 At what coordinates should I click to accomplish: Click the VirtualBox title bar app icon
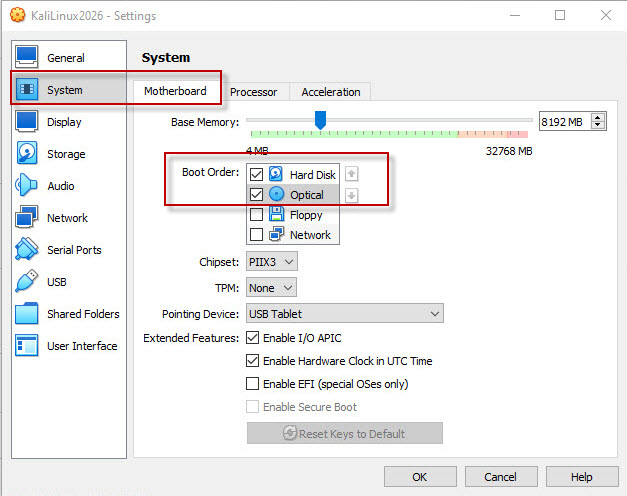(18, 15)
